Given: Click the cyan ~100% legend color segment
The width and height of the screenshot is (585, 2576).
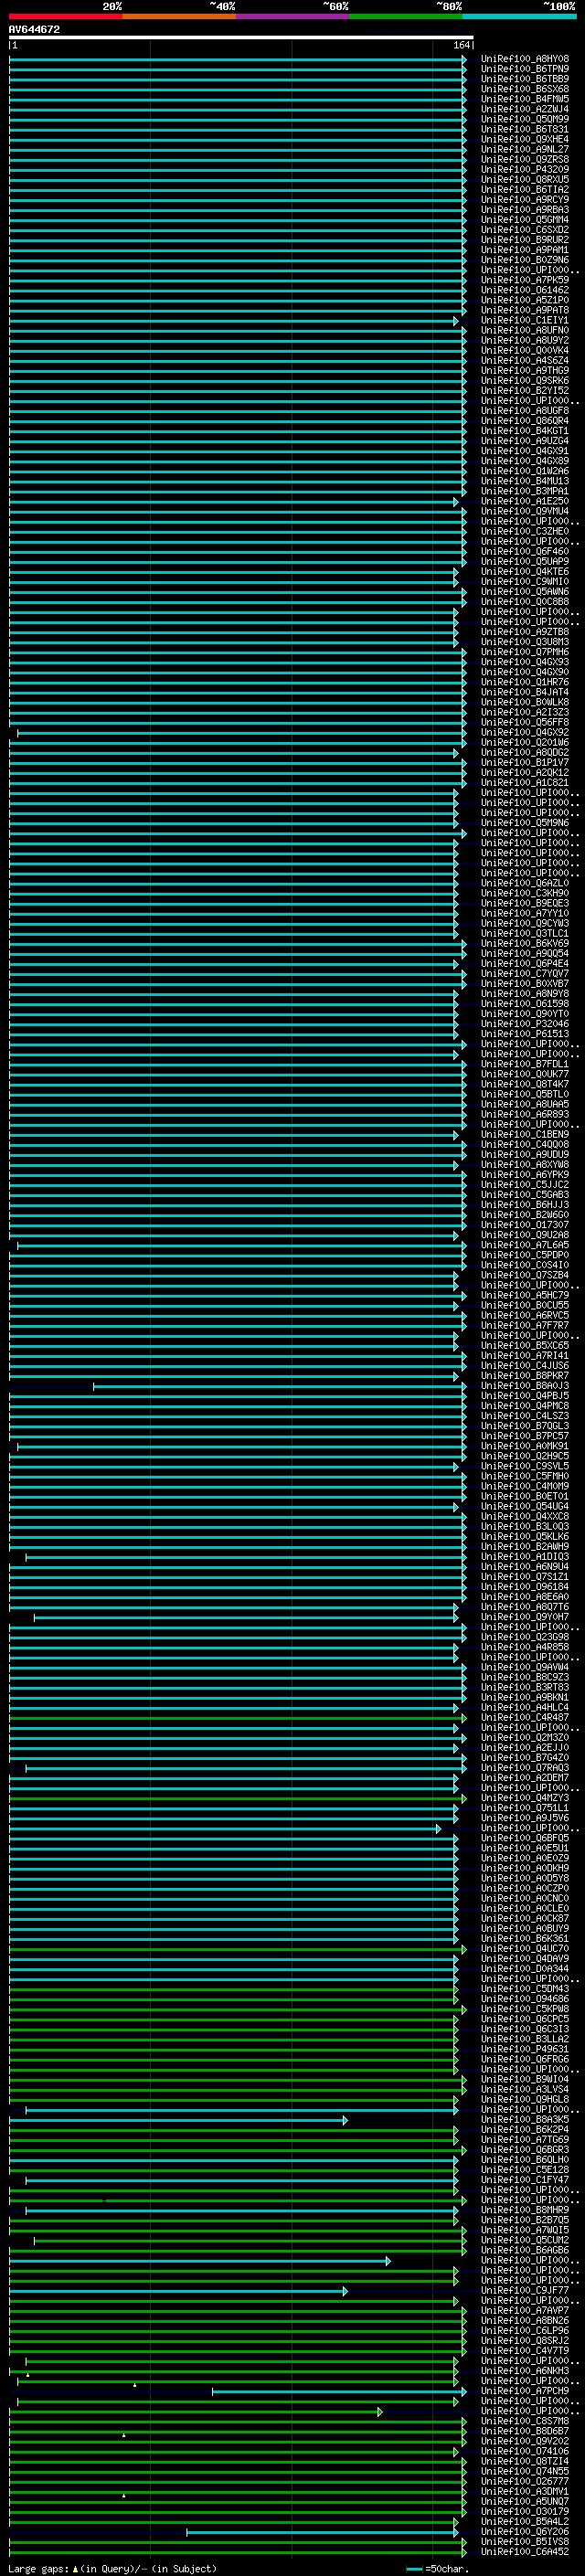Looking at the screenshot, I should click(519, 16).
